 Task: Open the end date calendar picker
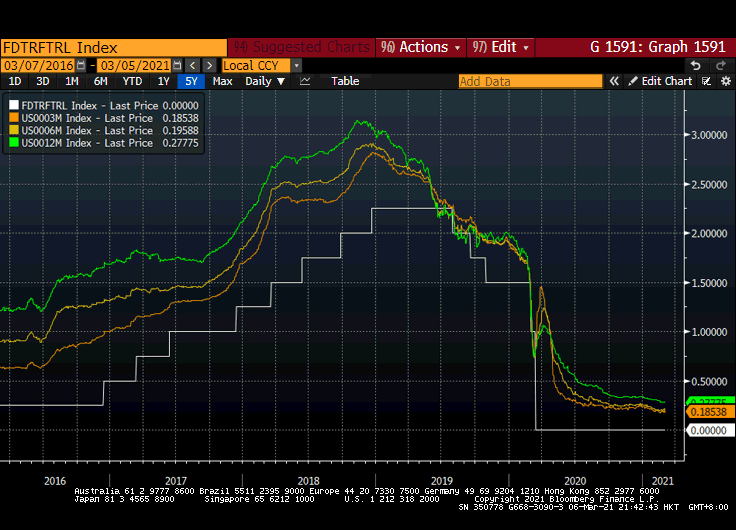coord(177,65)
